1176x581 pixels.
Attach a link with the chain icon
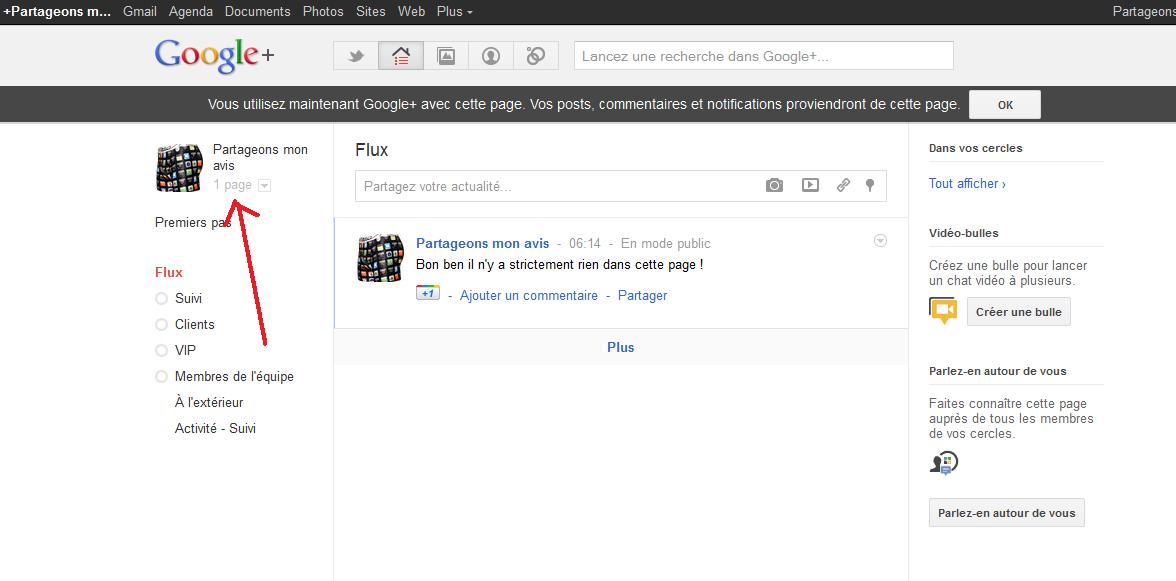tap(843, 185)
